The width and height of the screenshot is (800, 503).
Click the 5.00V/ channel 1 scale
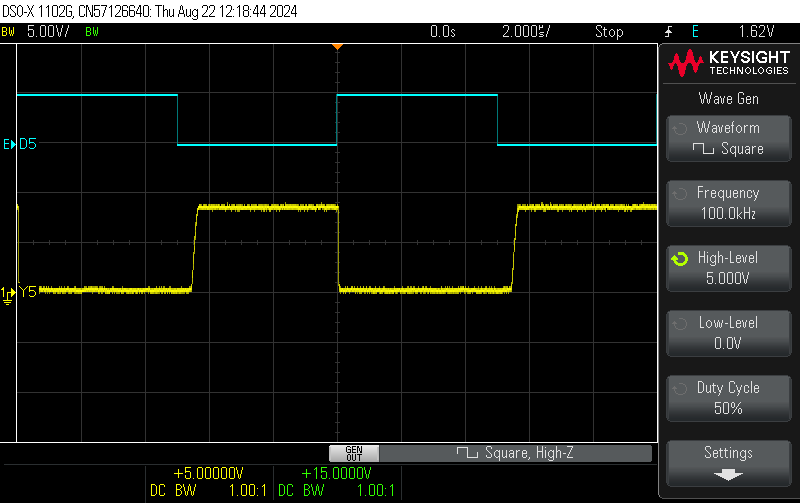pyautogui.click(x=48, y=32)
